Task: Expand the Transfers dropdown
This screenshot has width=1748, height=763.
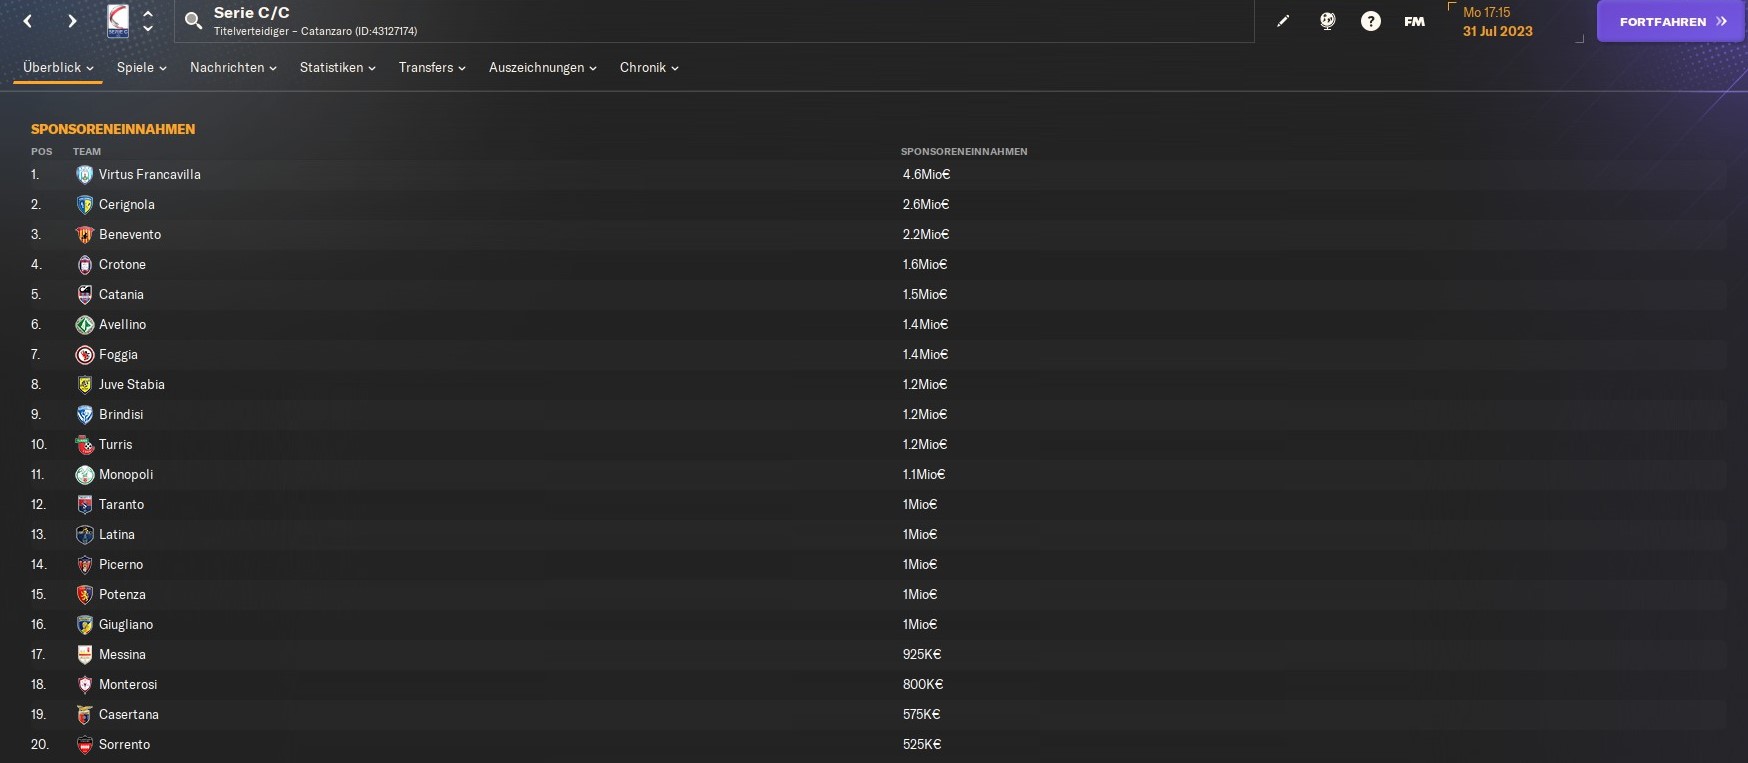Action: (x=432, y=67)
